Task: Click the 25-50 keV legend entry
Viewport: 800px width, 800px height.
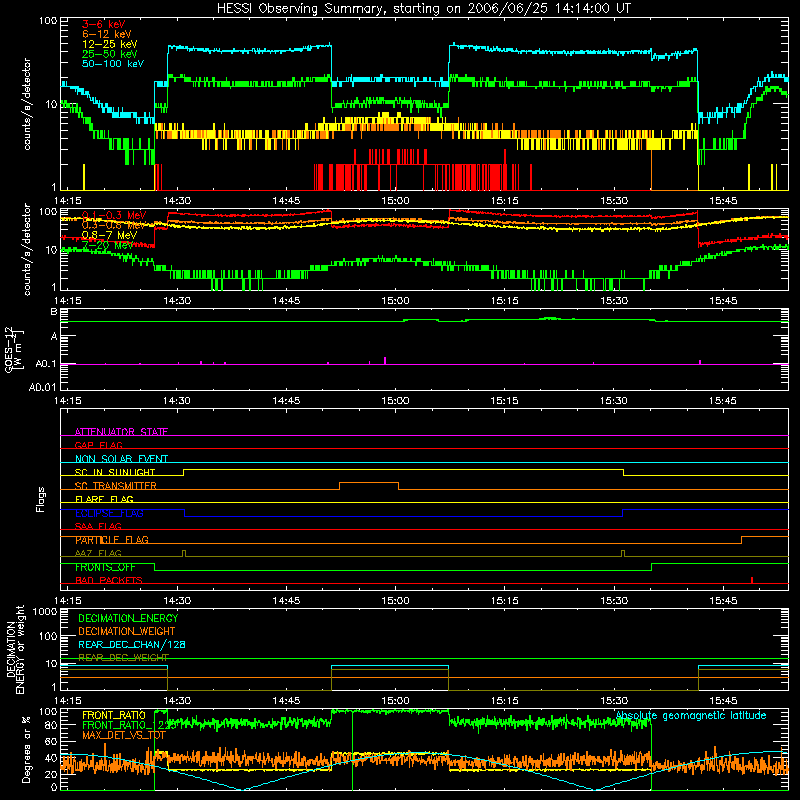Action: [110, 54]
